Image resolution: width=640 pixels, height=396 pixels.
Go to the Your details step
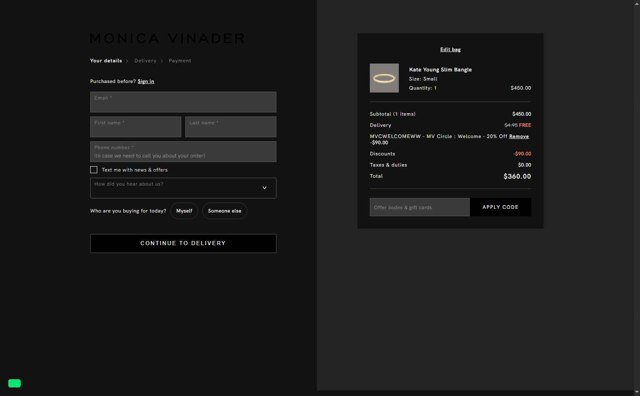[106, 61]
